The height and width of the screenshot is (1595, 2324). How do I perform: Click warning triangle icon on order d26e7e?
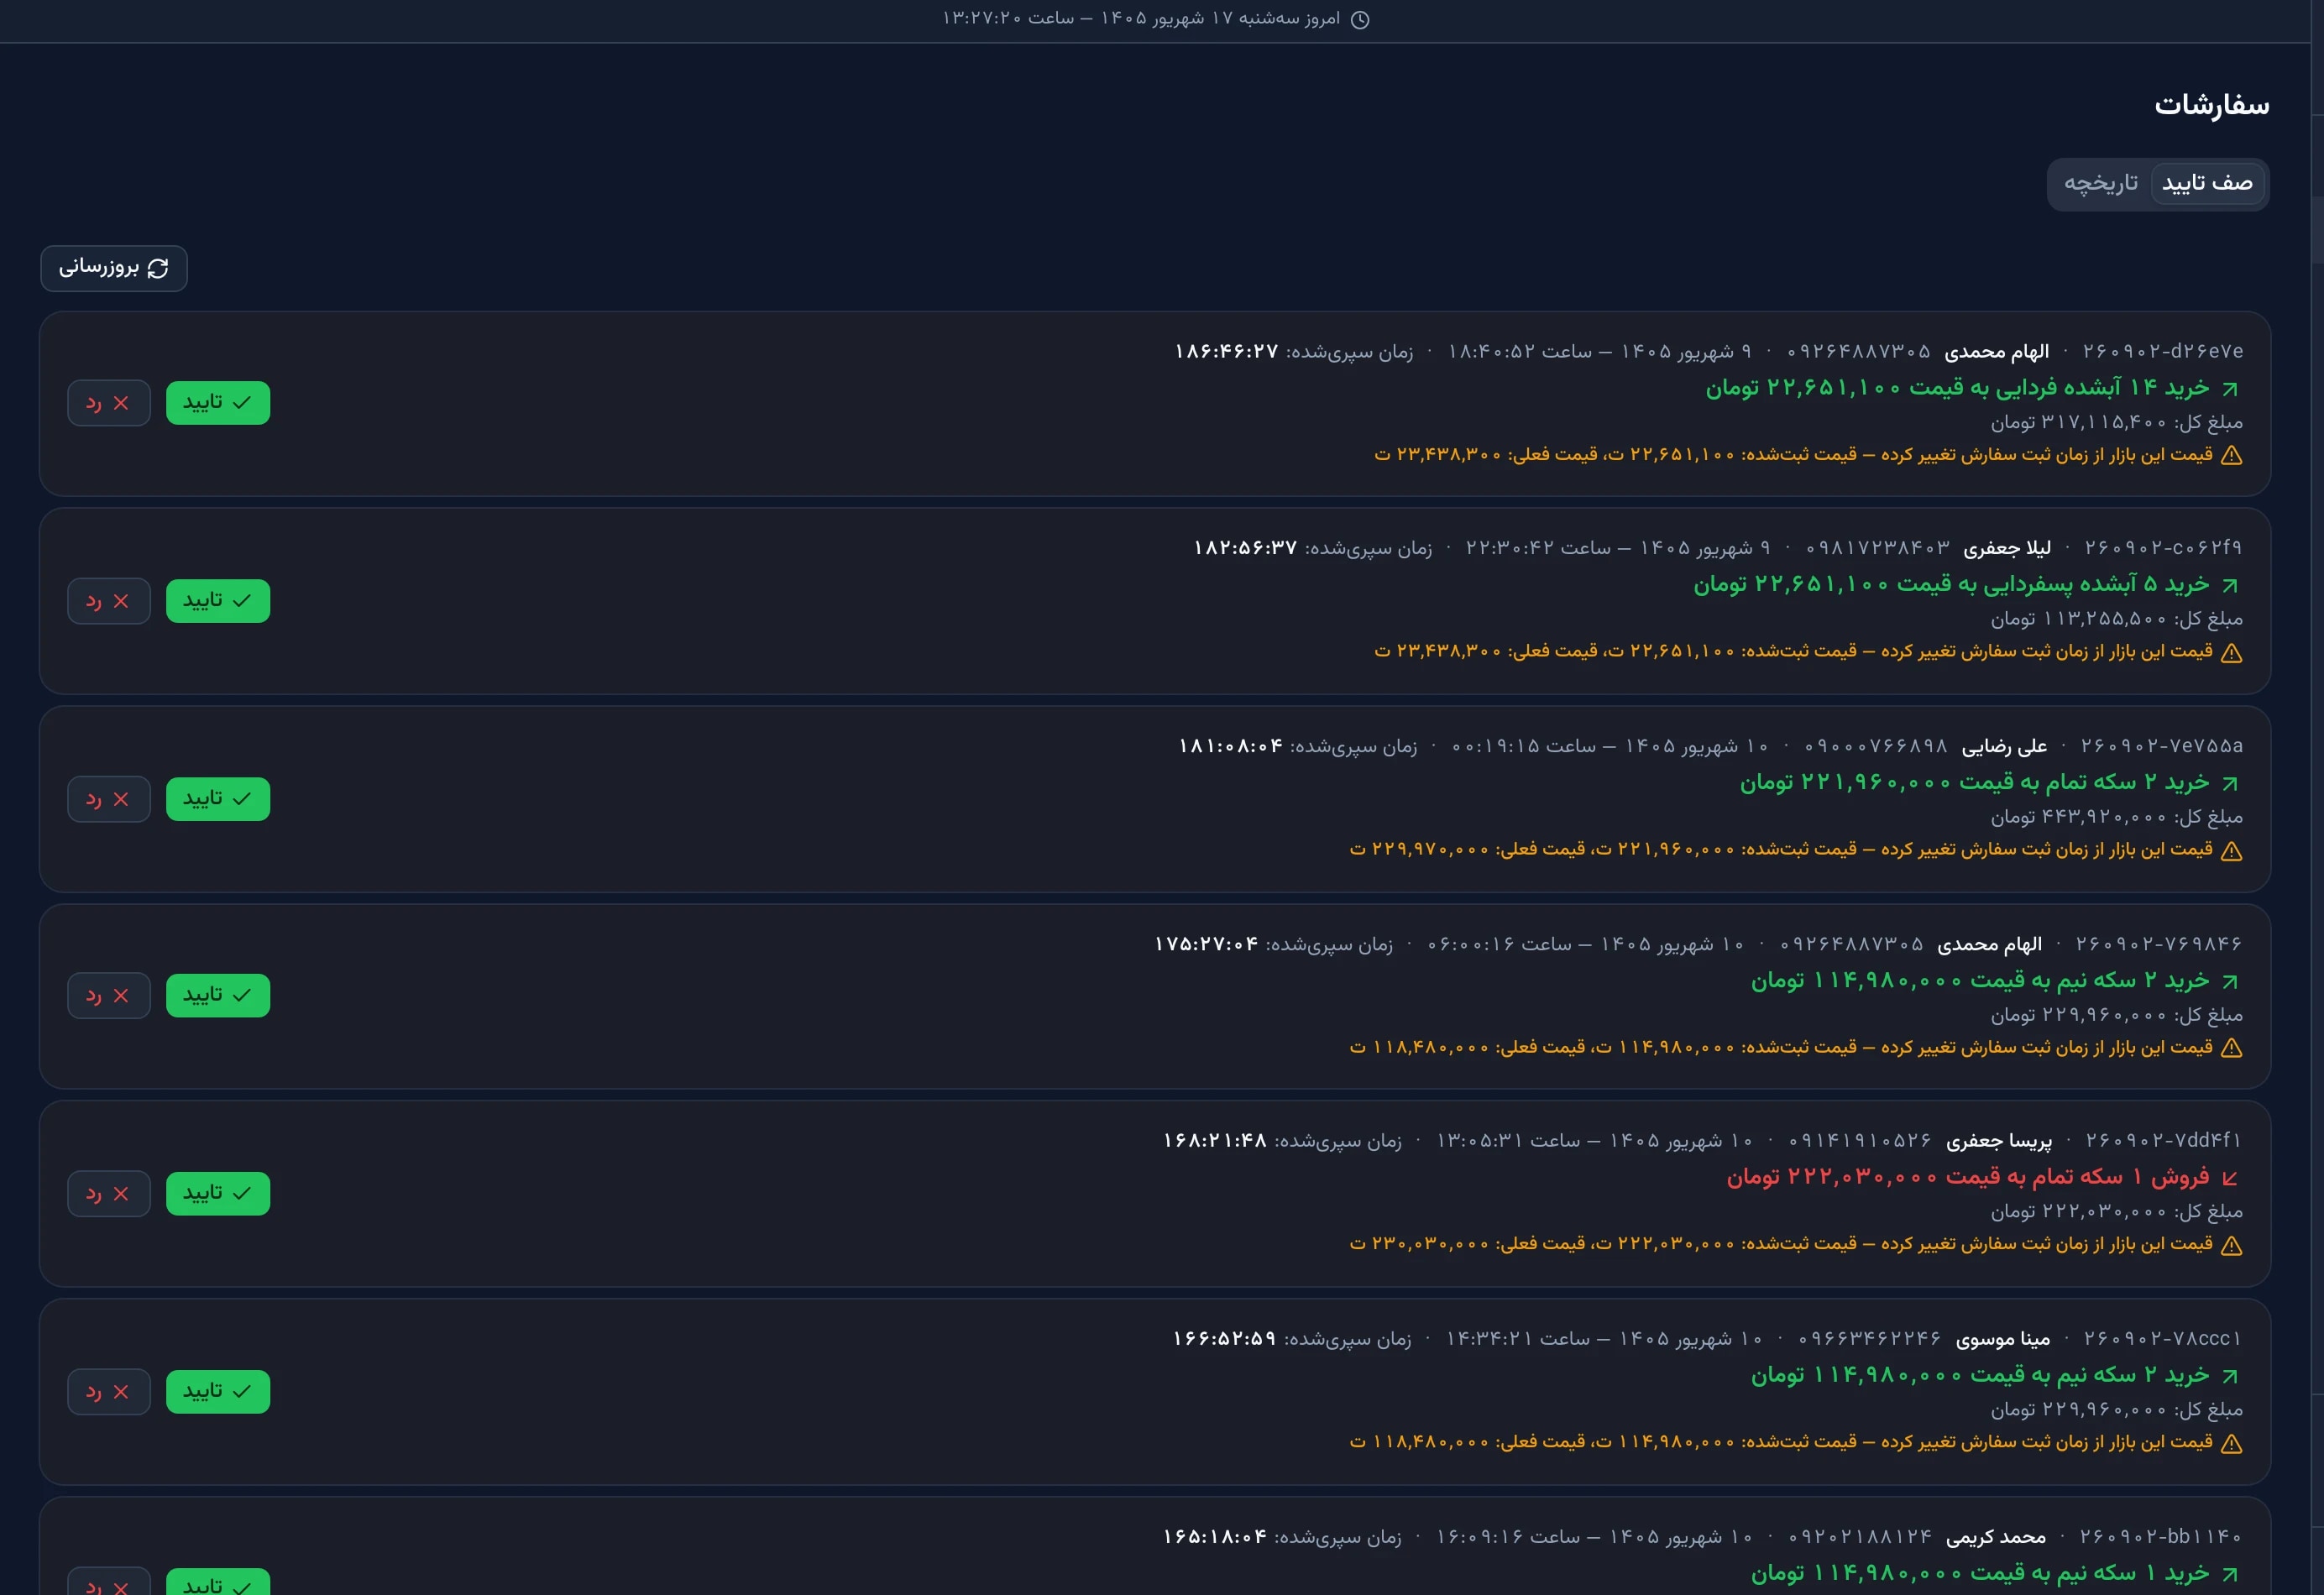point(2231,456)
